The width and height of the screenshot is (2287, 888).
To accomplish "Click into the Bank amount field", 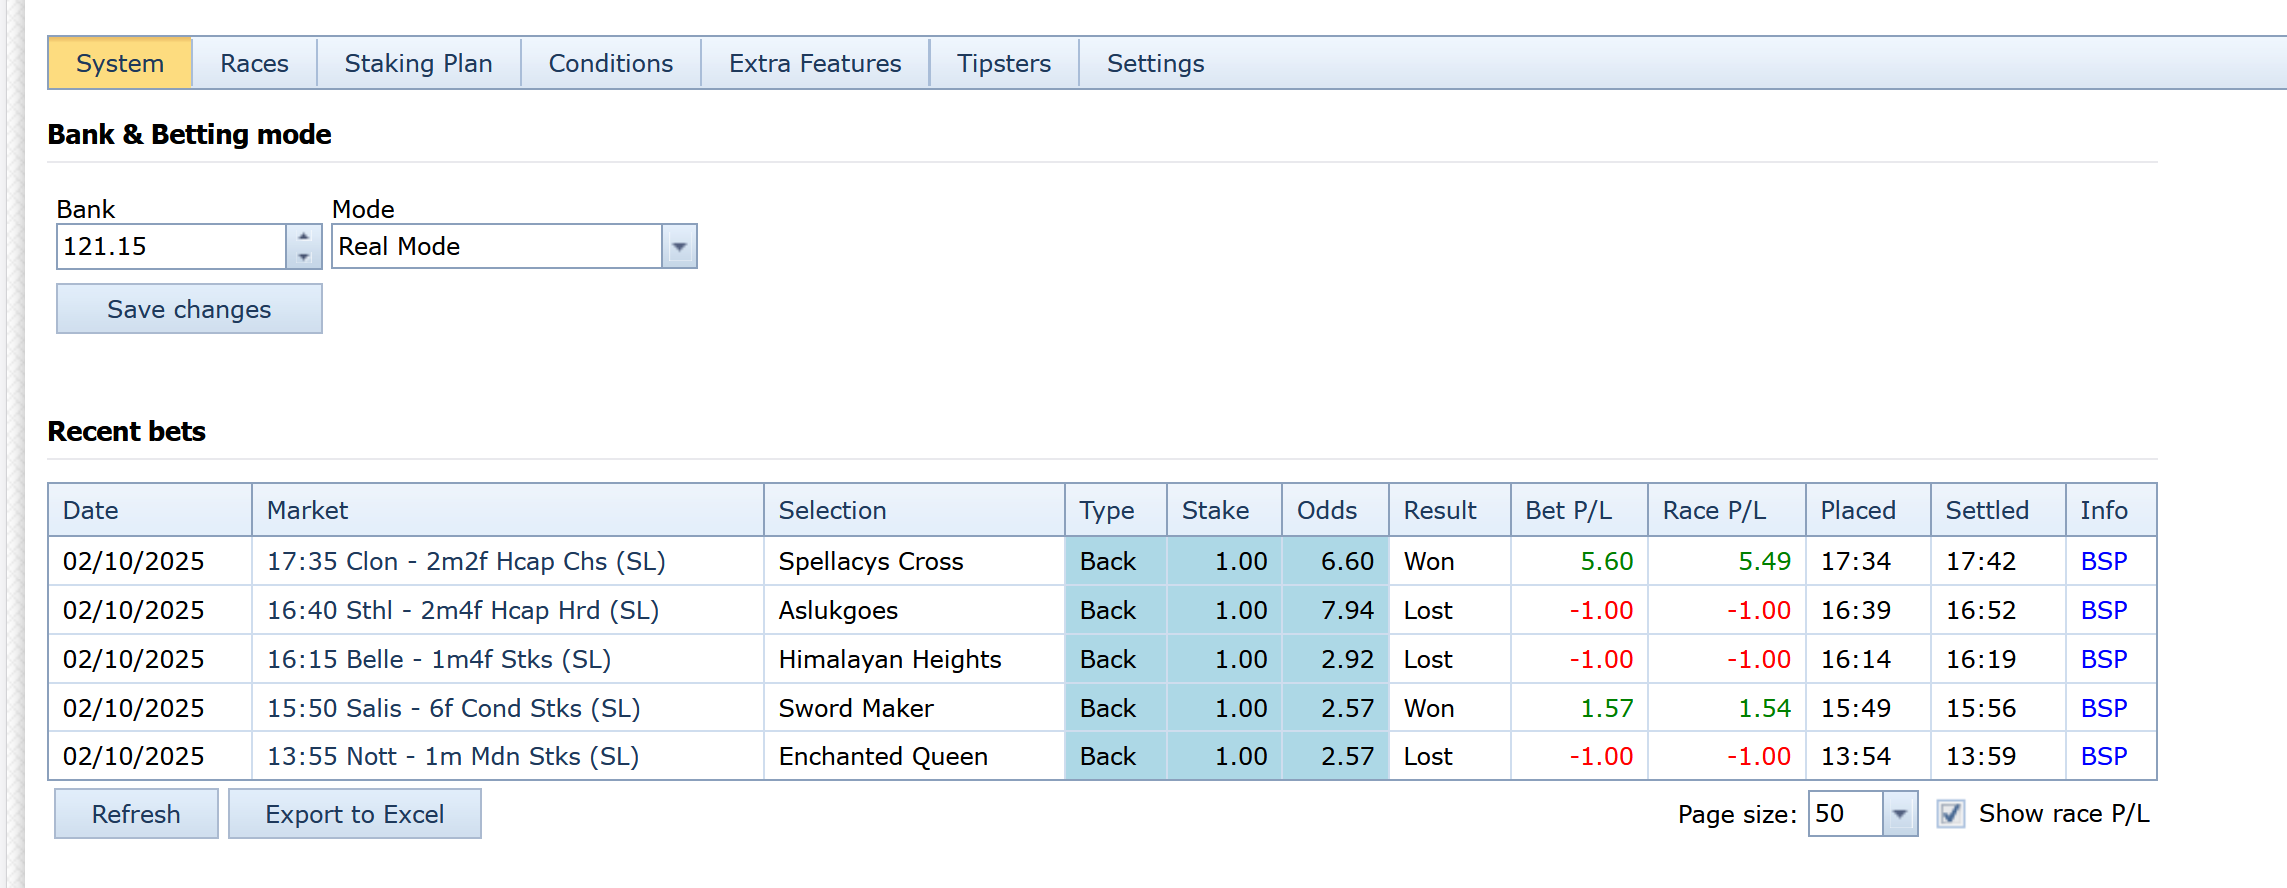I will pyautogui.click(x=171, y=247).
